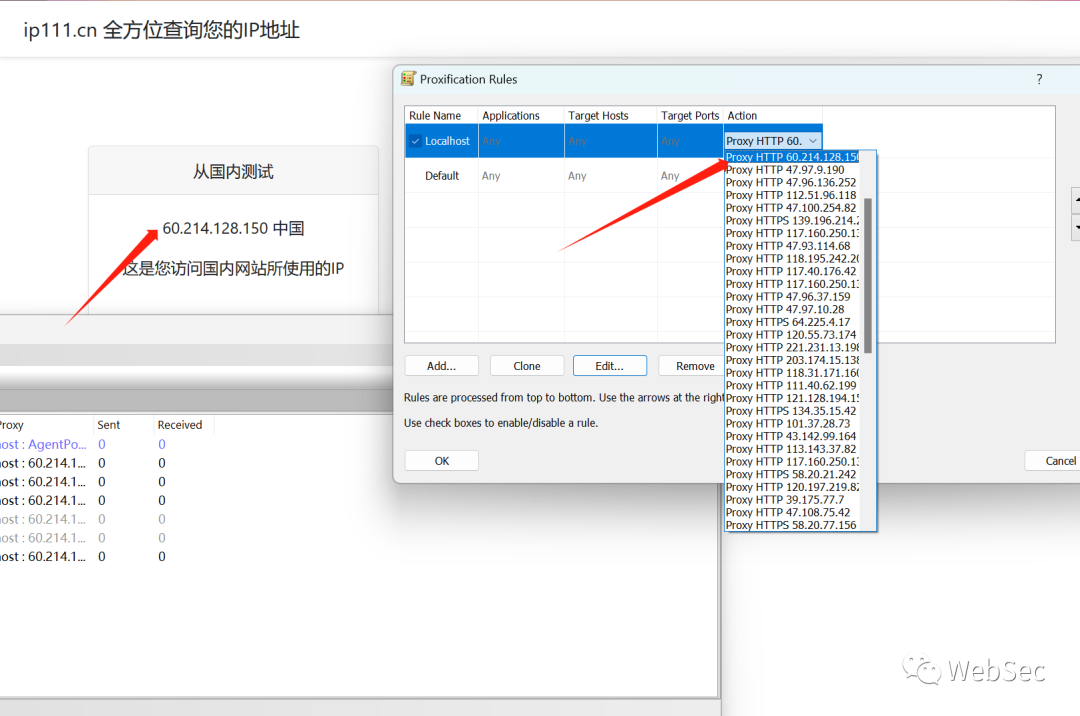Click the Applications column header
The width and height of the screenshot is (1080, 716).
click(x=521, y=116)
